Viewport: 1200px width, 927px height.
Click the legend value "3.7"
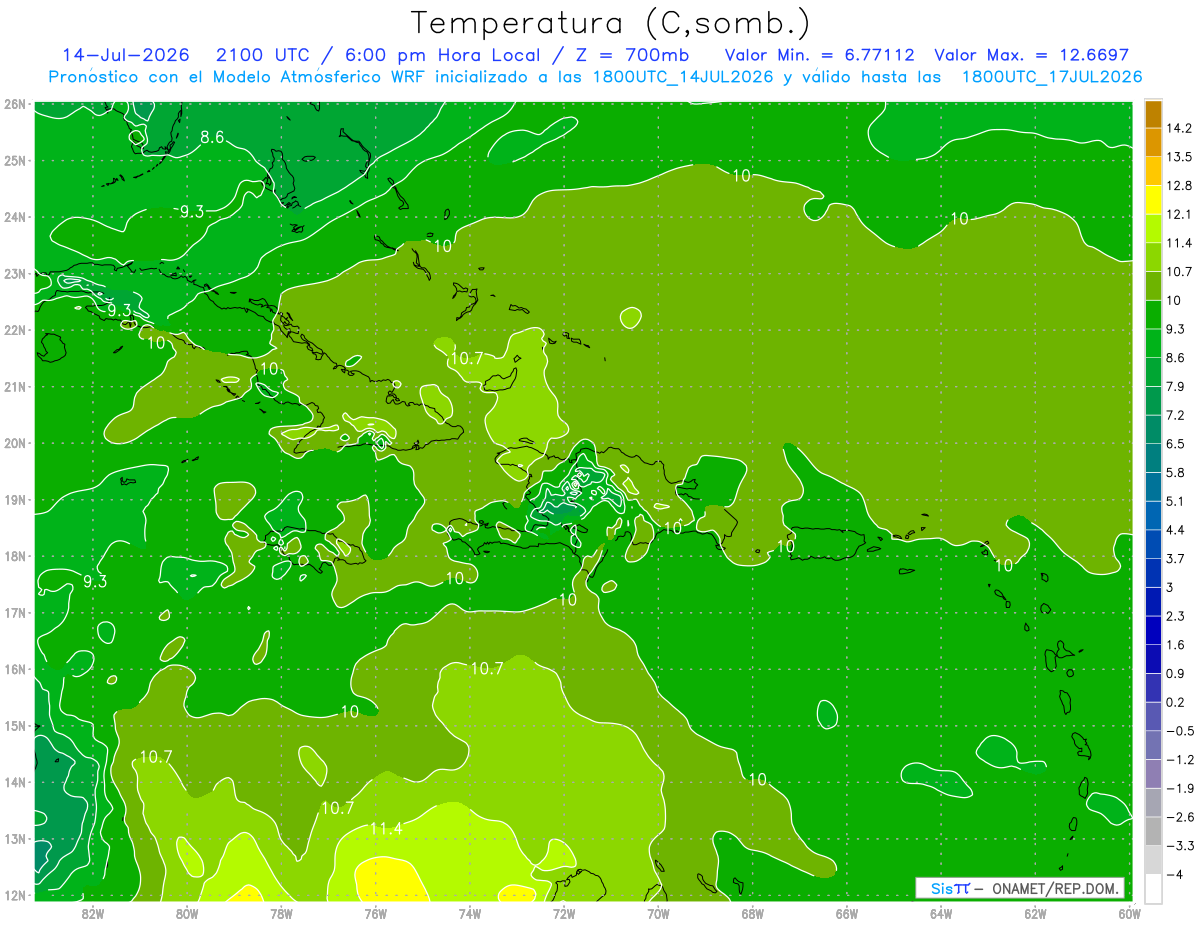tap(1176, 558)
